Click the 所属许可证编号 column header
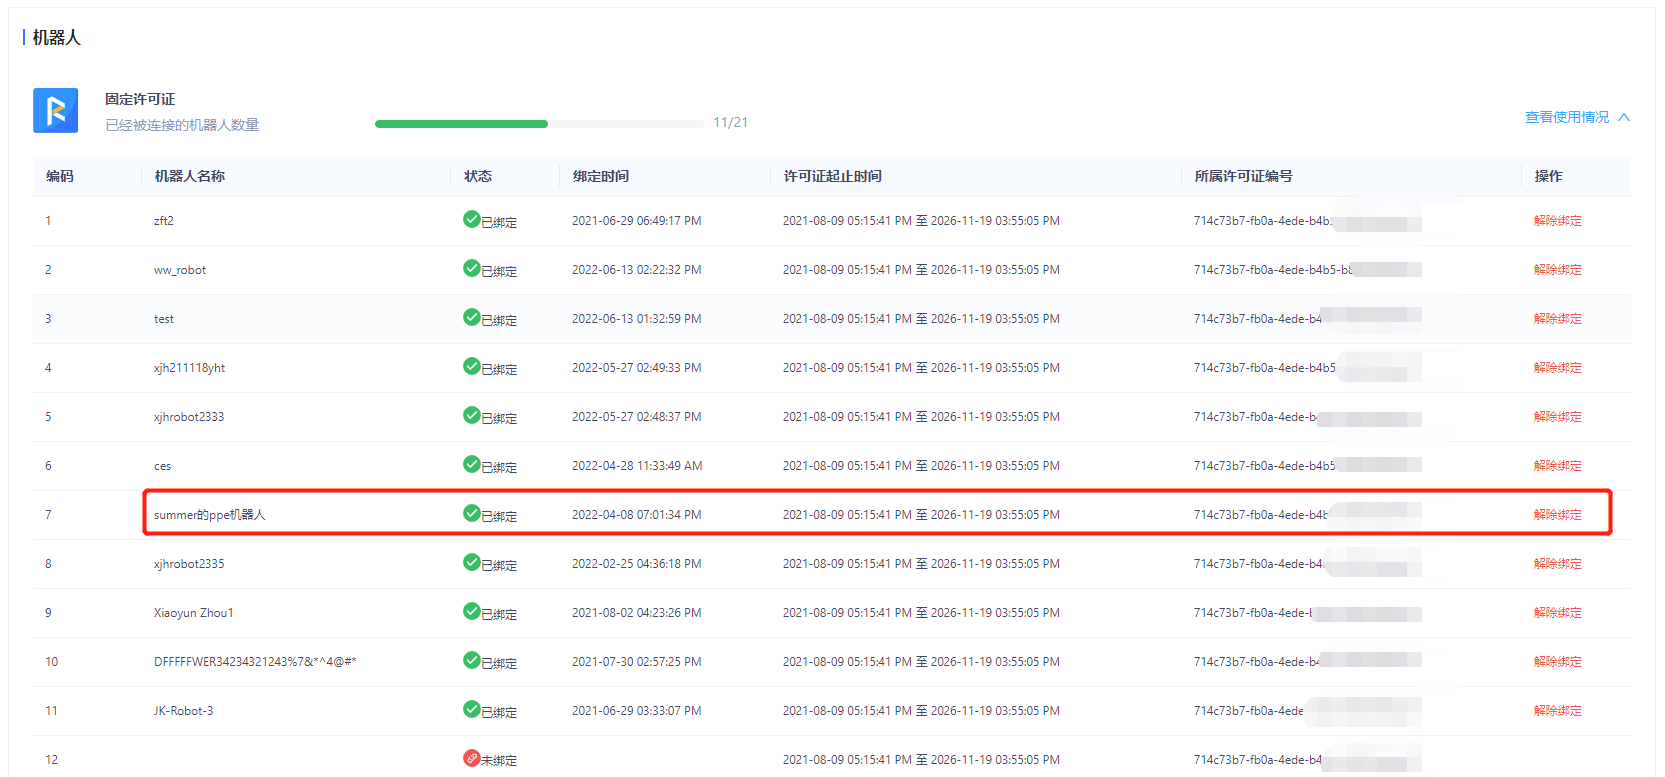Viewport: 1665px width, 777px height. [x=1243, y=176]
